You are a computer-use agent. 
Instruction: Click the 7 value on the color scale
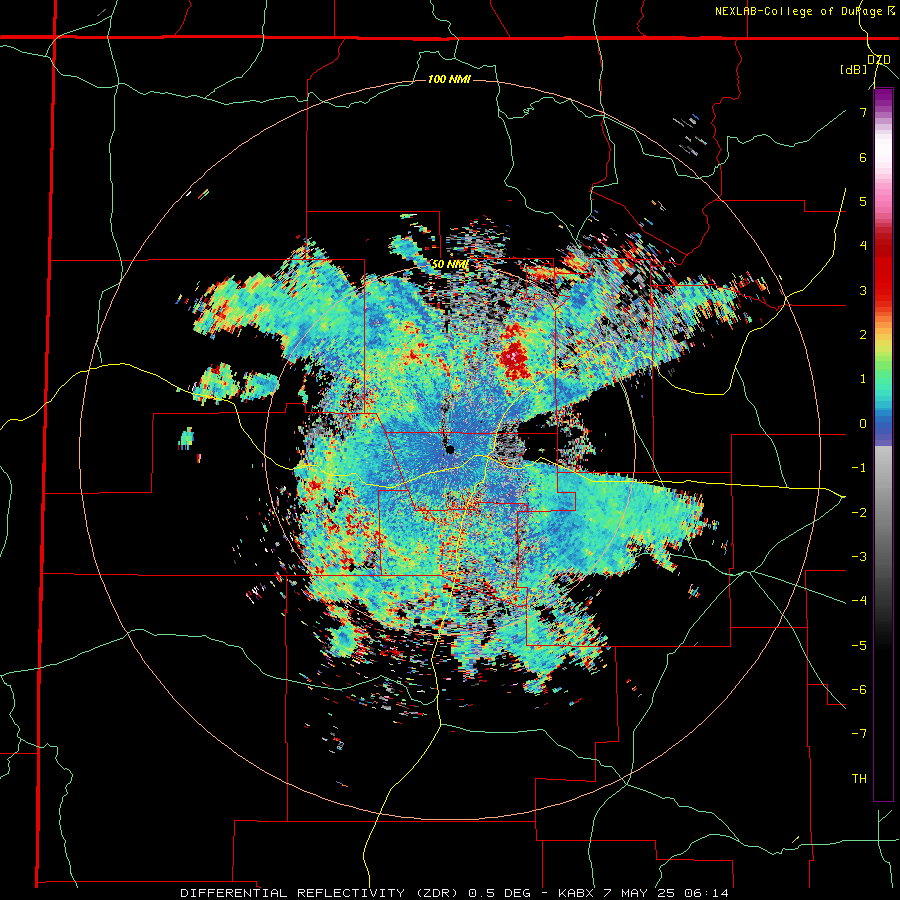[x=863, y=112]
